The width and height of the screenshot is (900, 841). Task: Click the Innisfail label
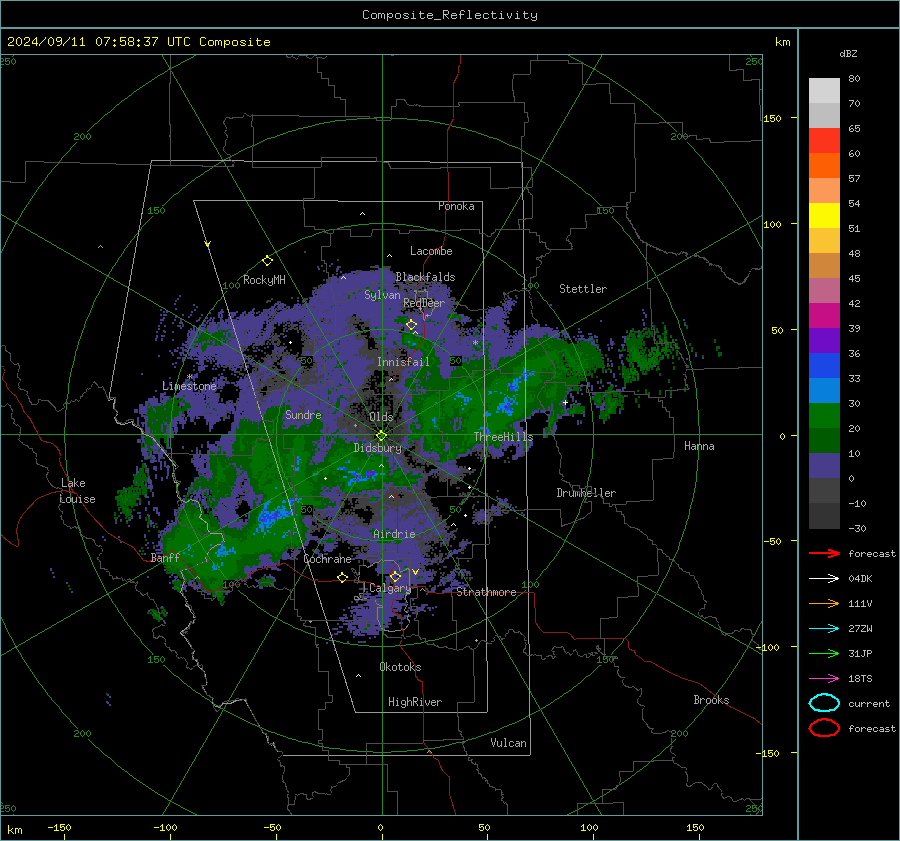point(403,362)
